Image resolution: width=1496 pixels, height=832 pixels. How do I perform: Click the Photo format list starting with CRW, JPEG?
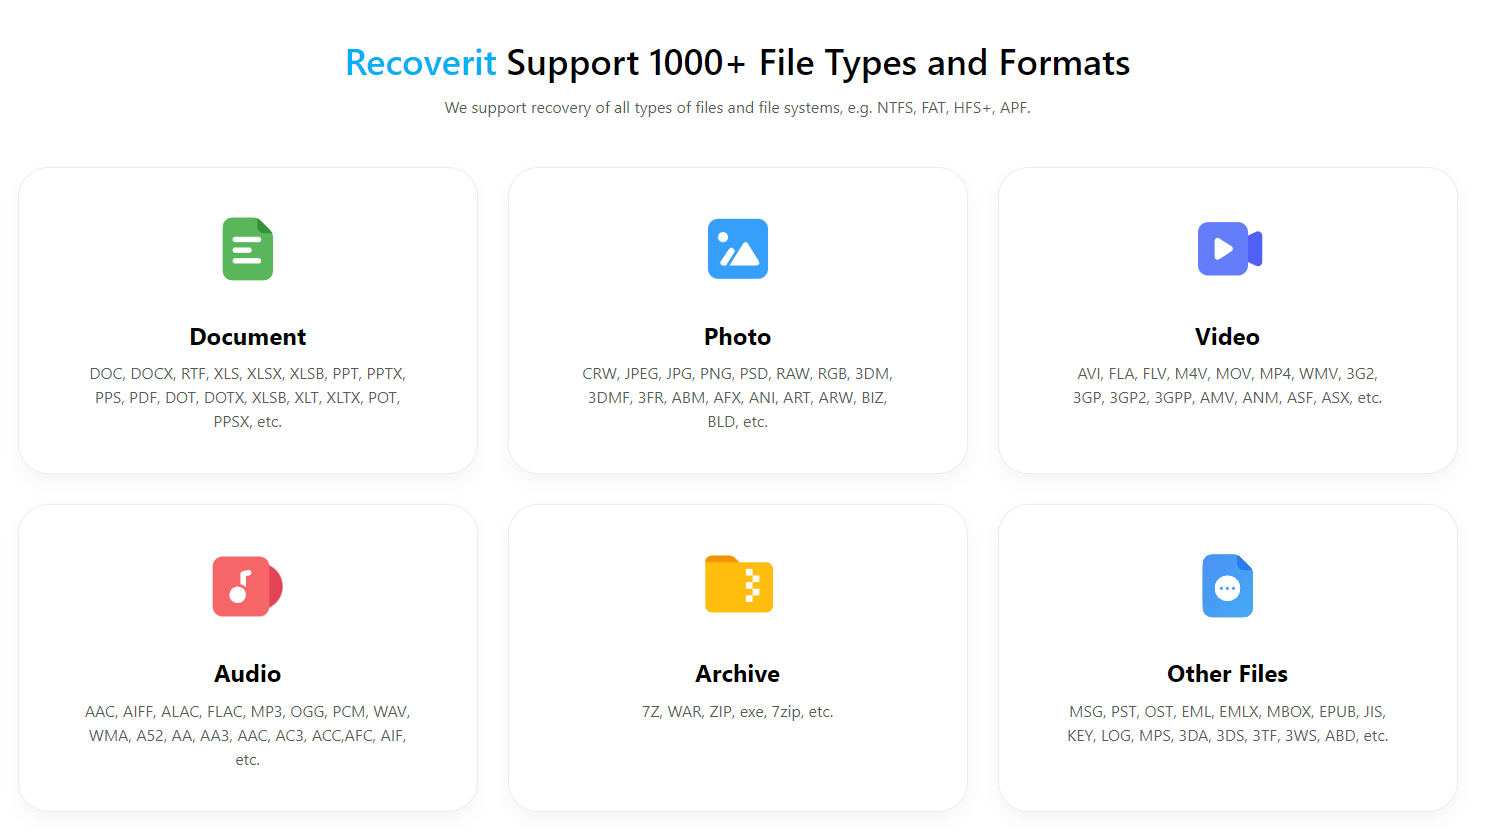pos(738,398)
